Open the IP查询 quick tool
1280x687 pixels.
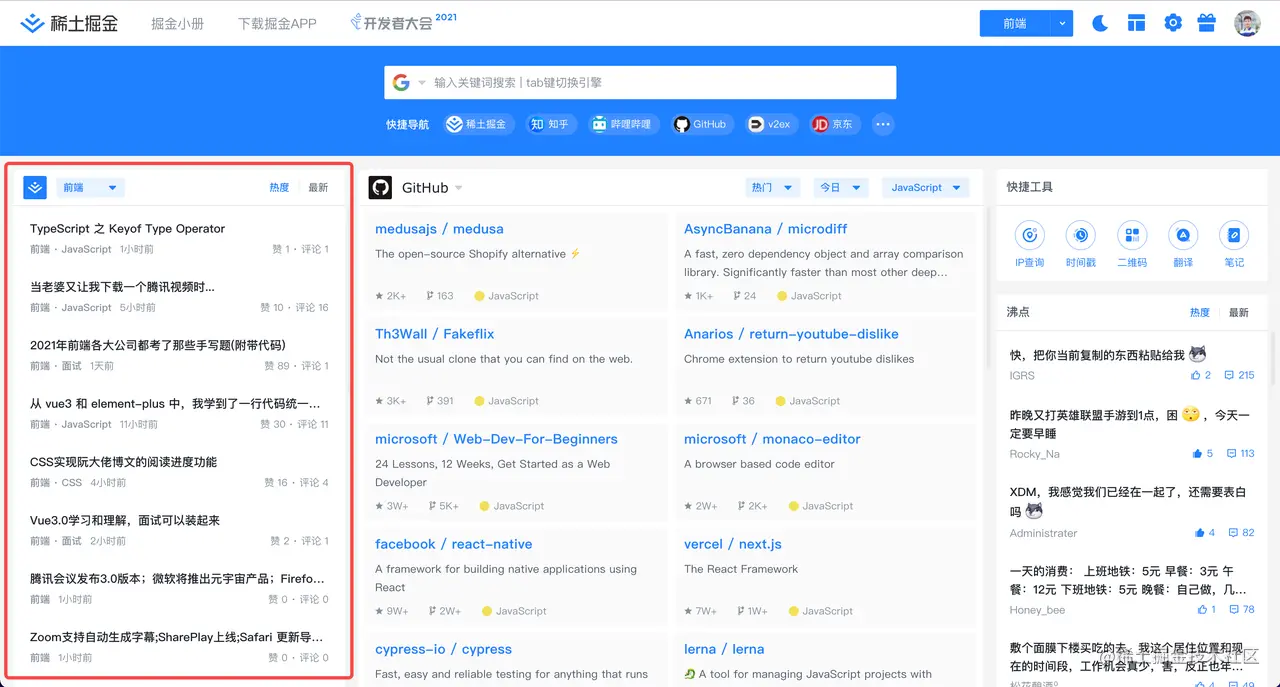pyautogui.click(x=1029, y=245)
